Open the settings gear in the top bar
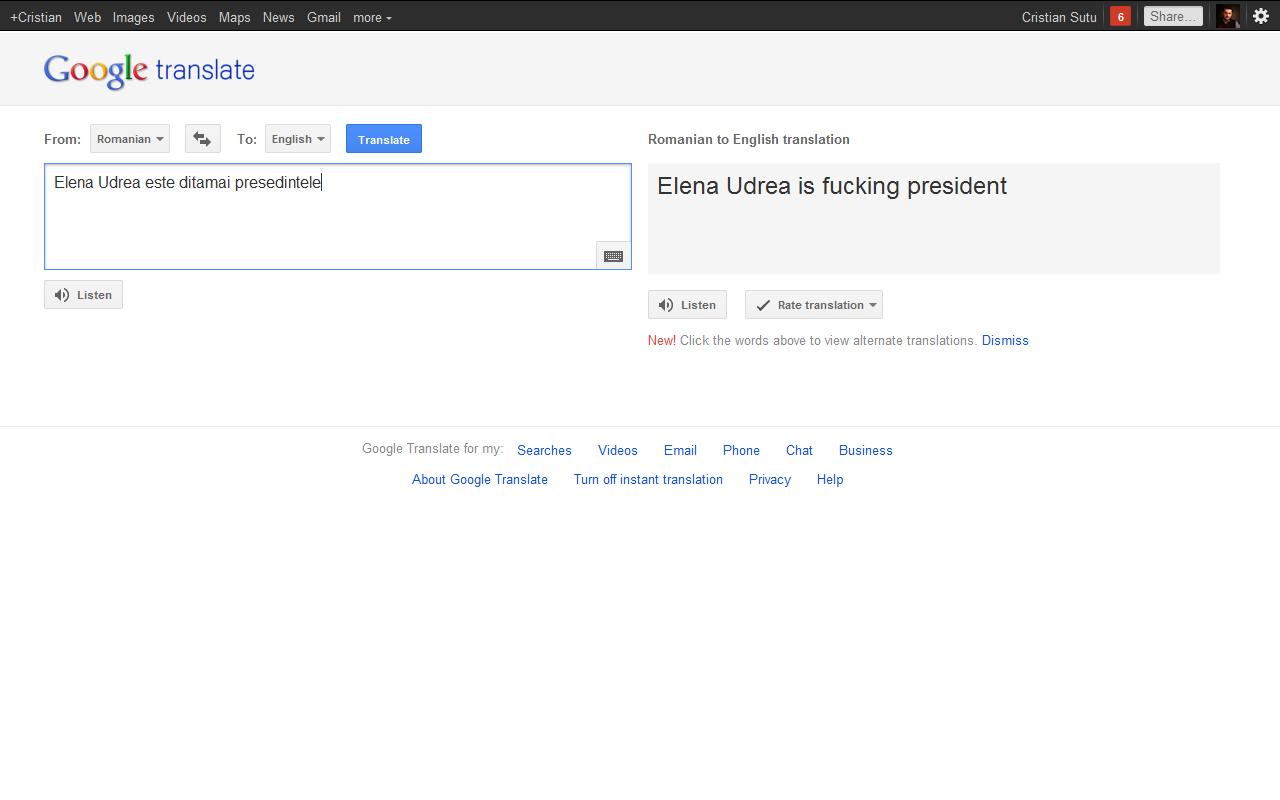1280x800 pixels. click(x=1260, y=16)
